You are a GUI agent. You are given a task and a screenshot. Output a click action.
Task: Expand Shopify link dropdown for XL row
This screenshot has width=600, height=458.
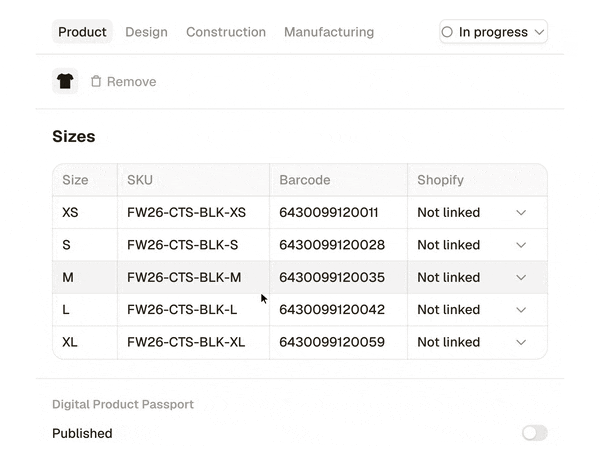[x=521, y=342]
